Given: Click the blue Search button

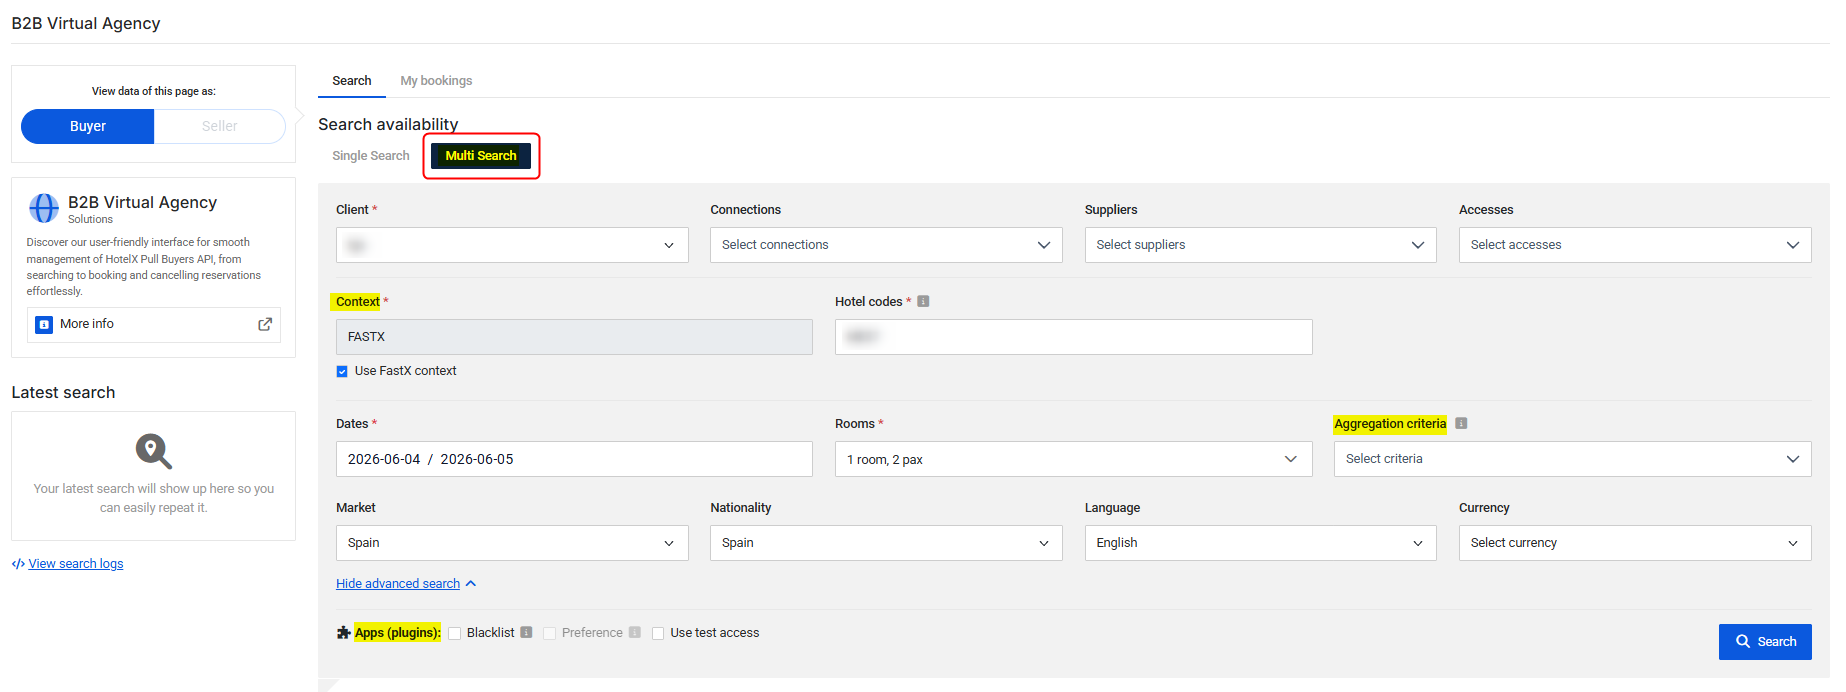Looking at the screenshot, I should pos(1765,642).
